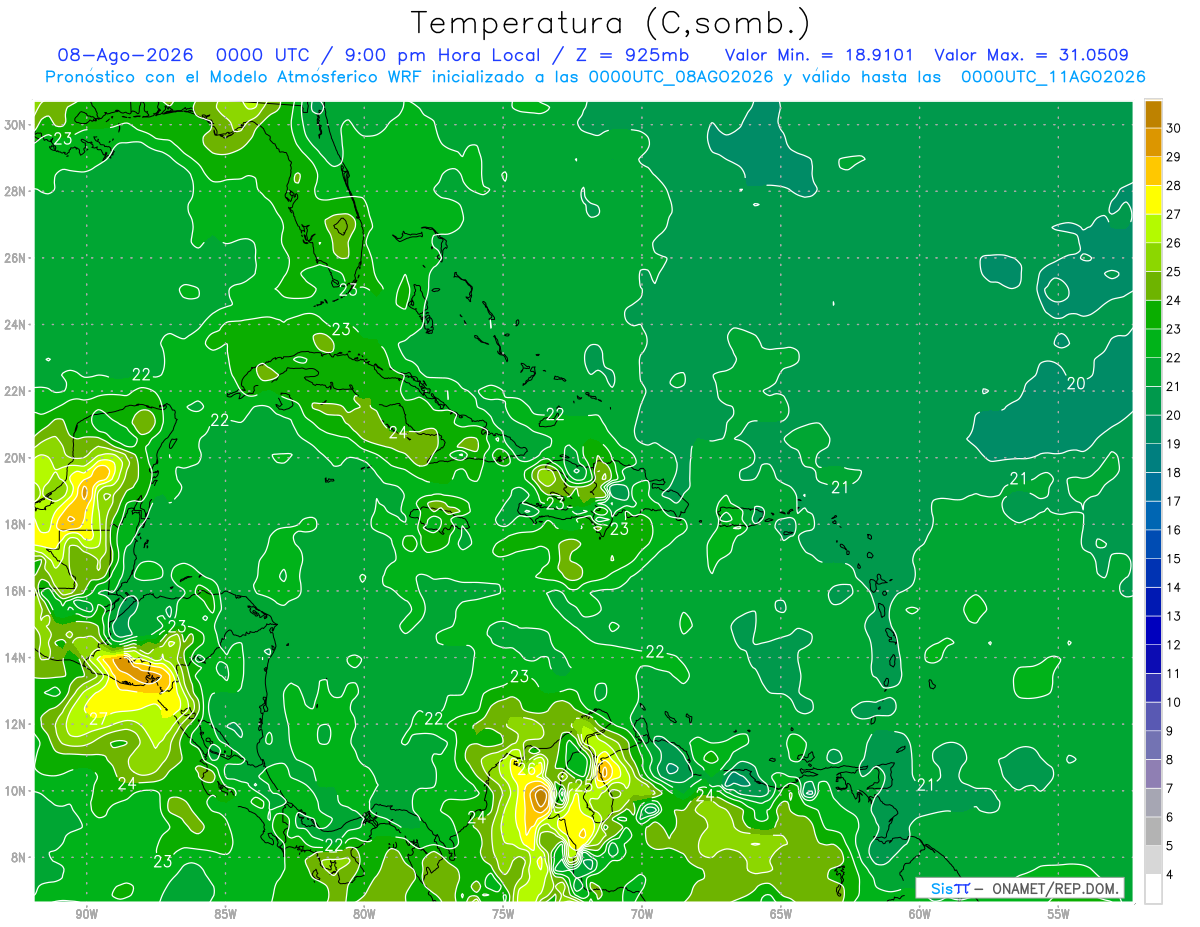The width and height of the screenshot is (1200, 927).
Task: Click the 'SisTT - ONAMET/REP.DOM.' credit box
Action: click(x=1019, y=888)
